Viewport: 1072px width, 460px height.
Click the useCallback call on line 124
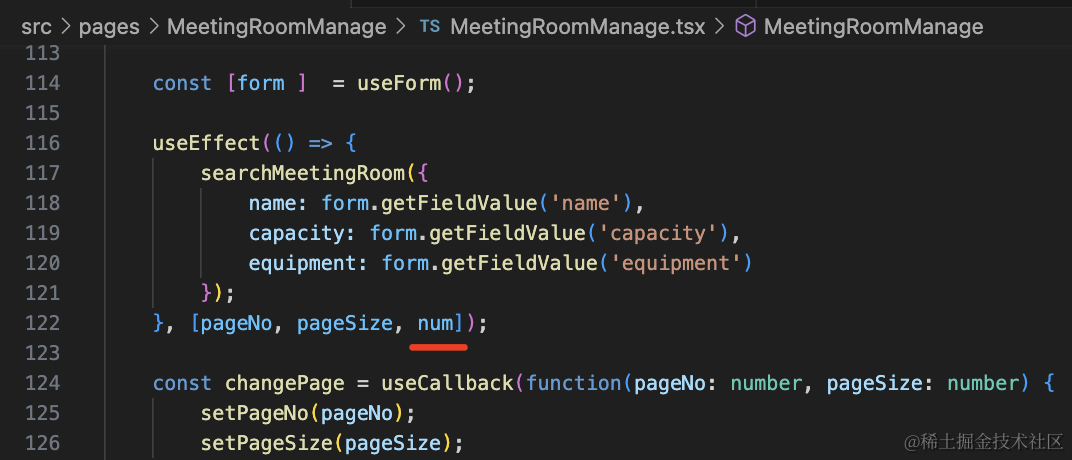click(x=448, y=383)
